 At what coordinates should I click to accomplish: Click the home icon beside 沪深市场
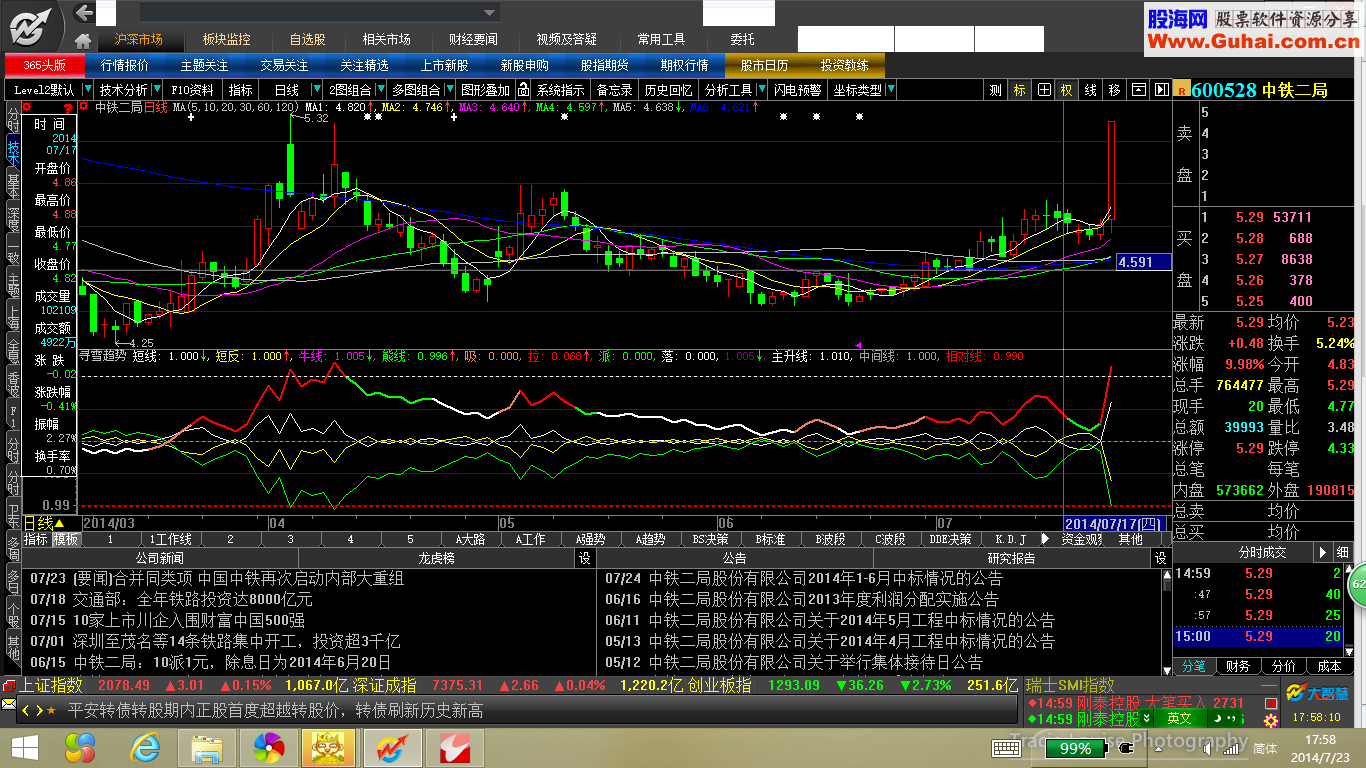click(84, 40)
